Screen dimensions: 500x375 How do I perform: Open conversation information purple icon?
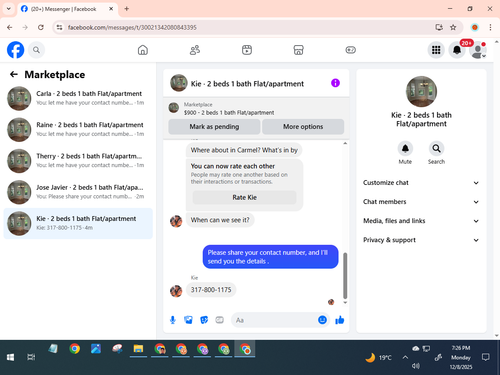click(335, 83)
